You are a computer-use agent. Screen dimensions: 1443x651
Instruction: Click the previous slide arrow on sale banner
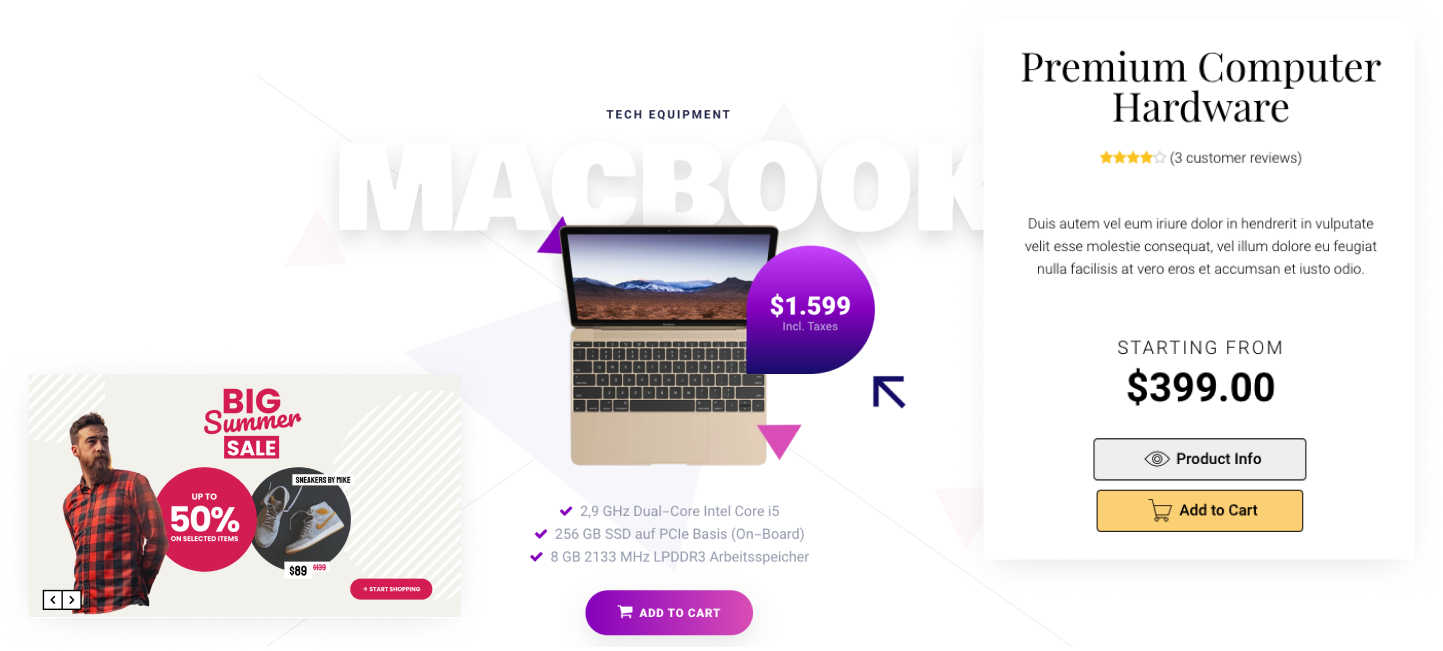point(52,600)
